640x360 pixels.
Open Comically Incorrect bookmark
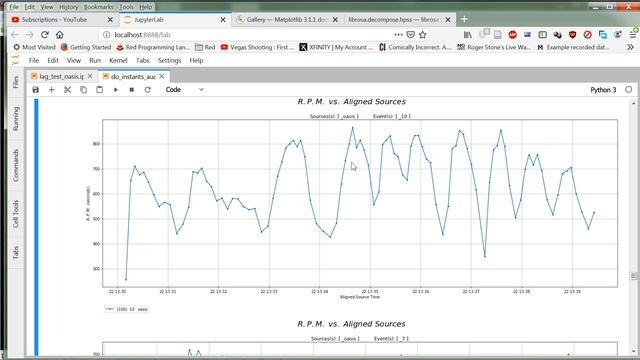(x=415, y=47)
